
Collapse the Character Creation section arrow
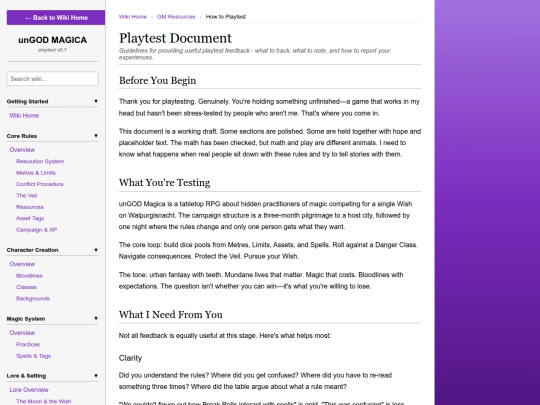pyautogui.click(x=96, y=250)
